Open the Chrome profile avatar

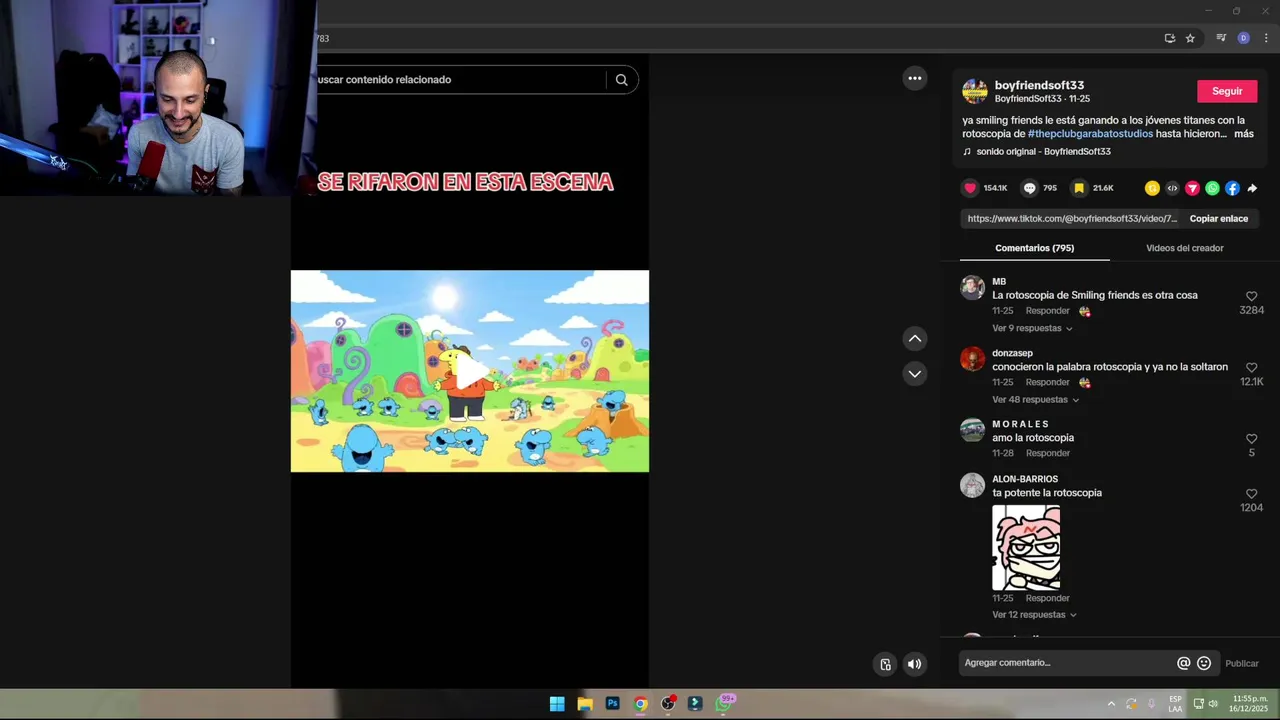pyautogui.click(x=1243, y=38)
